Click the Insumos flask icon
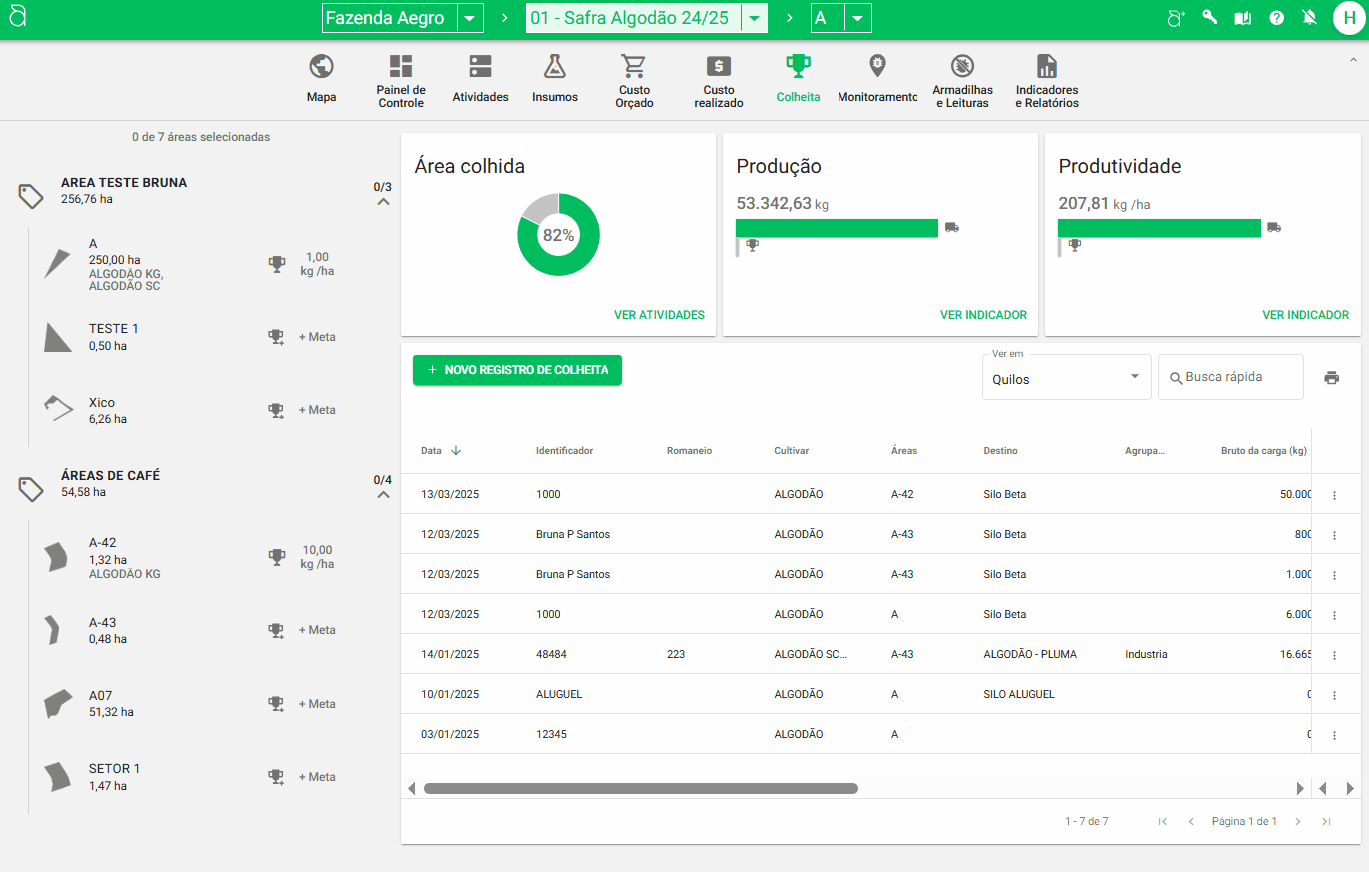Viewport: 1369px width, 872px height. (x=554, y=67)
